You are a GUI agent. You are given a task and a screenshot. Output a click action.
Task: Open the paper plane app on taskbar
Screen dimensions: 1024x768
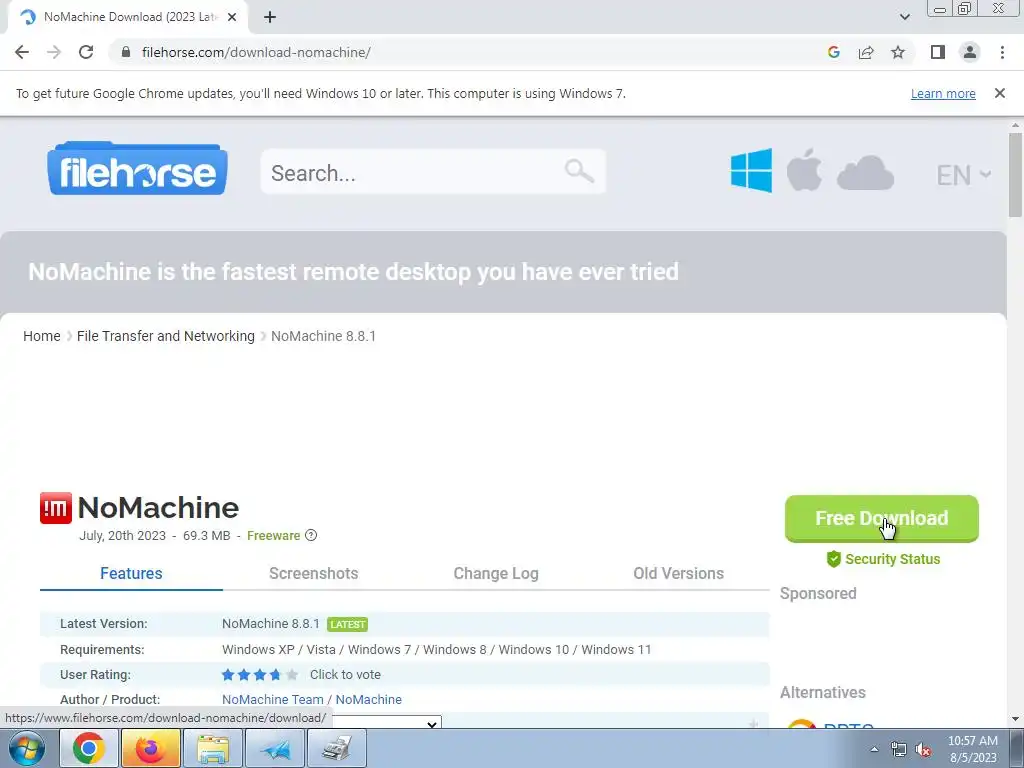[275, 748]
